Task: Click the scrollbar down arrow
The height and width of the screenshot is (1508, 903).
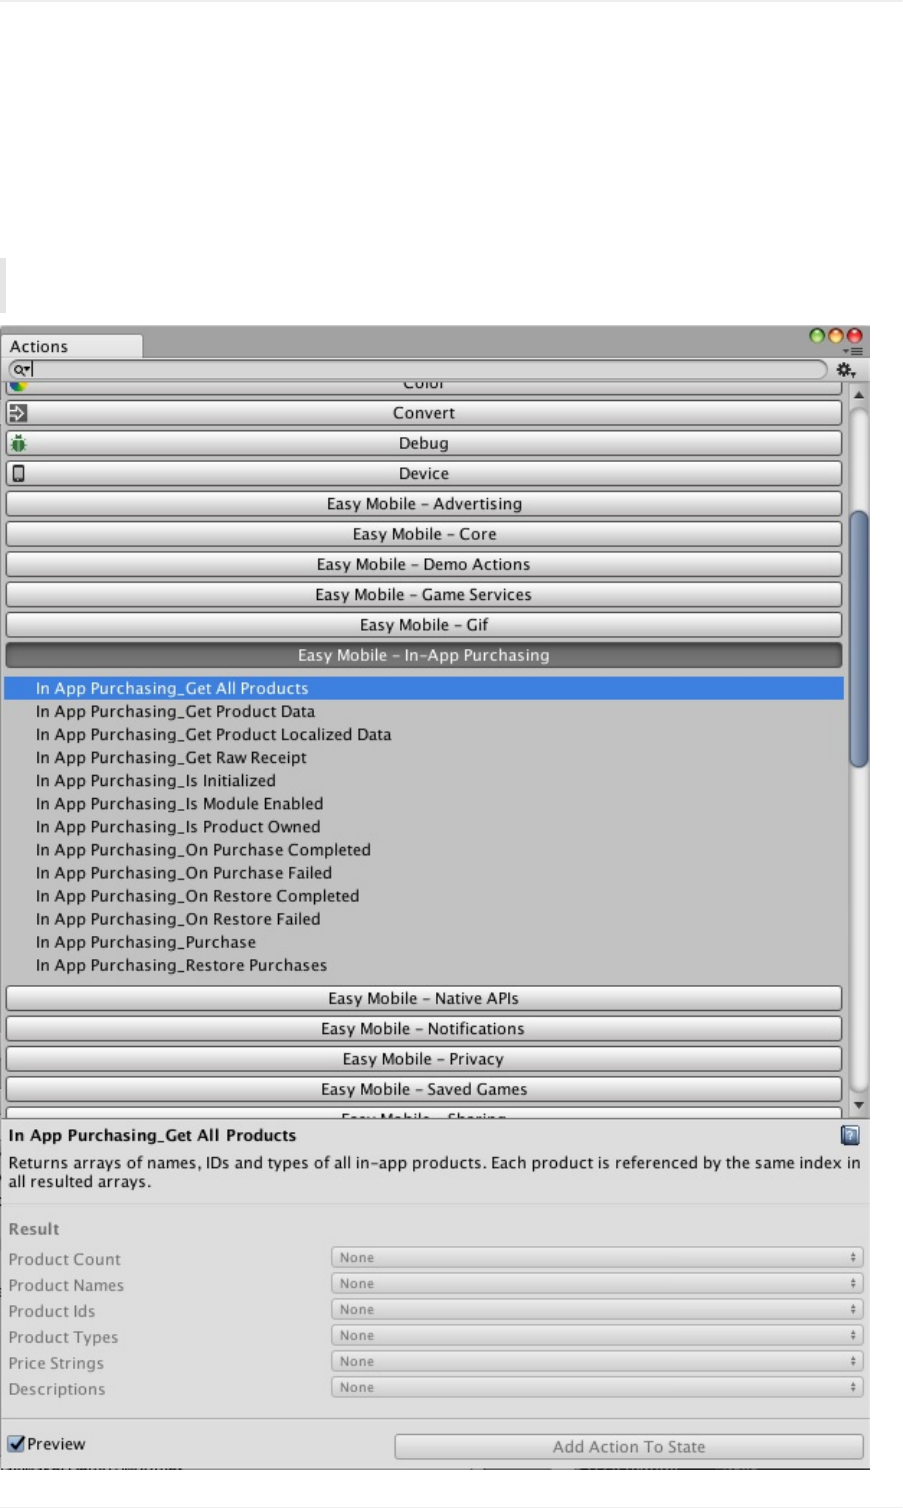Action: tap(858, 1105)
